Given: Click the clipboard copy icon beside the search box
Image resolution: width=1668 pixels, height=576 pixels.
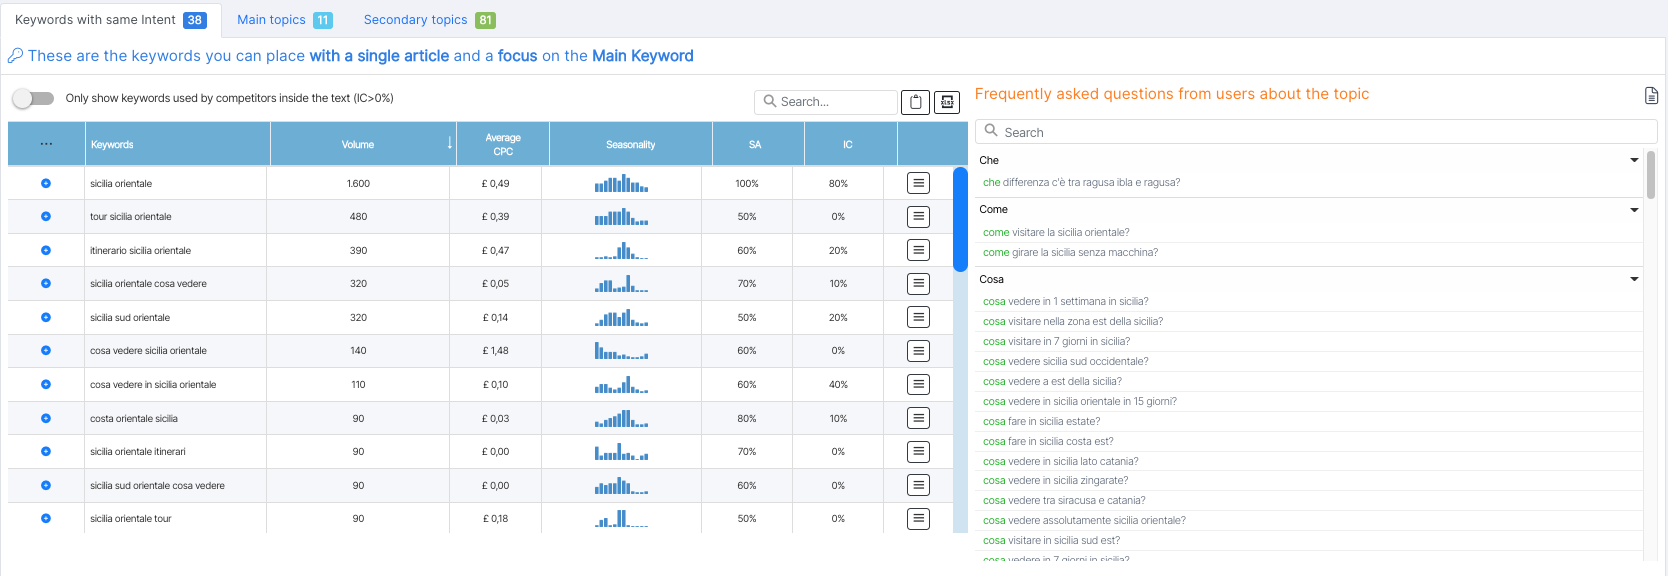Looking at the screenshot, I should [915, 102].
